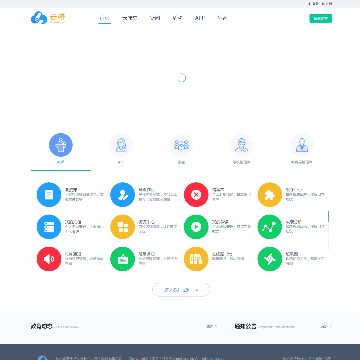The height and width of the screenshot is (360, 360).
Task: Open the green briefcase board feature icon
Action: tap(122, 259)
